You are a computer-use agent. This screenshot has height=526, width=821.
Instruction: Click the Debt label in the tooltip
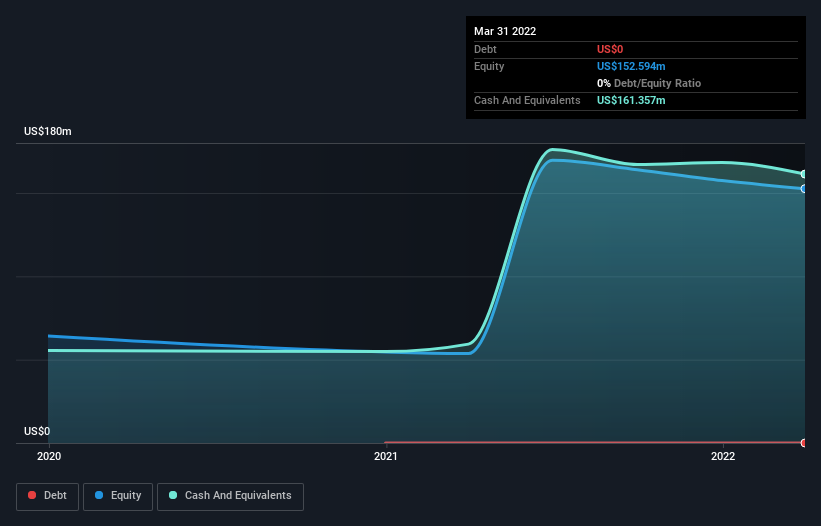(485, 49)
